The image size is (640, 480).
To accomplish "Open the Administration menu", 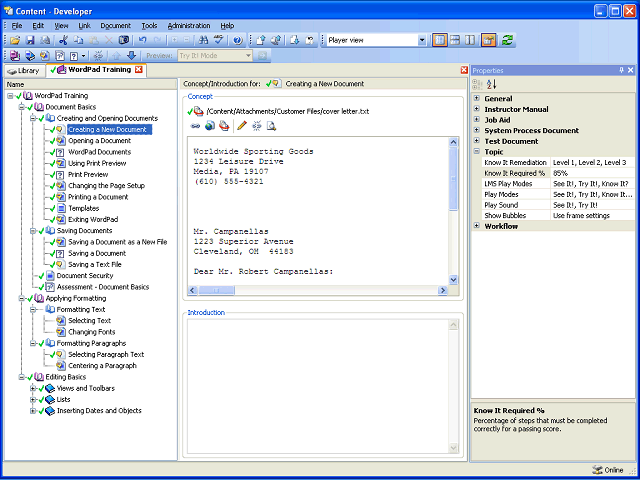I will click(x=188, y=25).
